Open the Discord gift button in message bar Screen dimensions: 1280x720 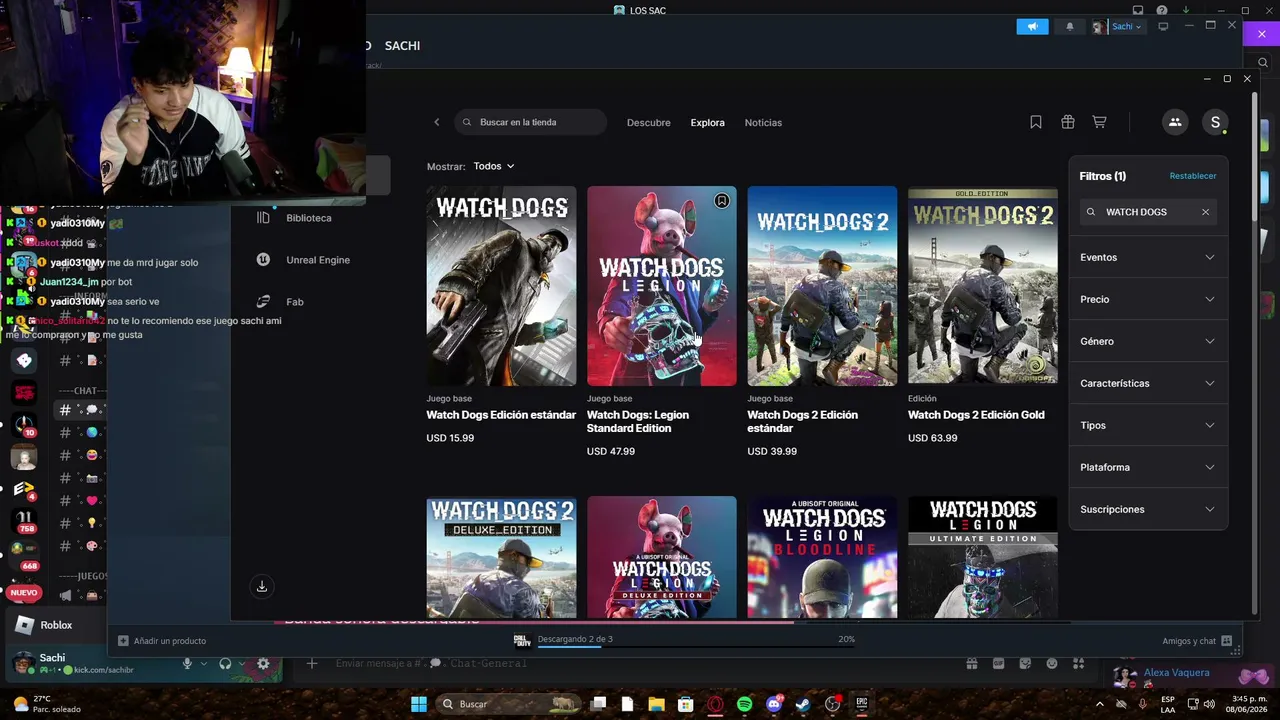pos(971,663)
